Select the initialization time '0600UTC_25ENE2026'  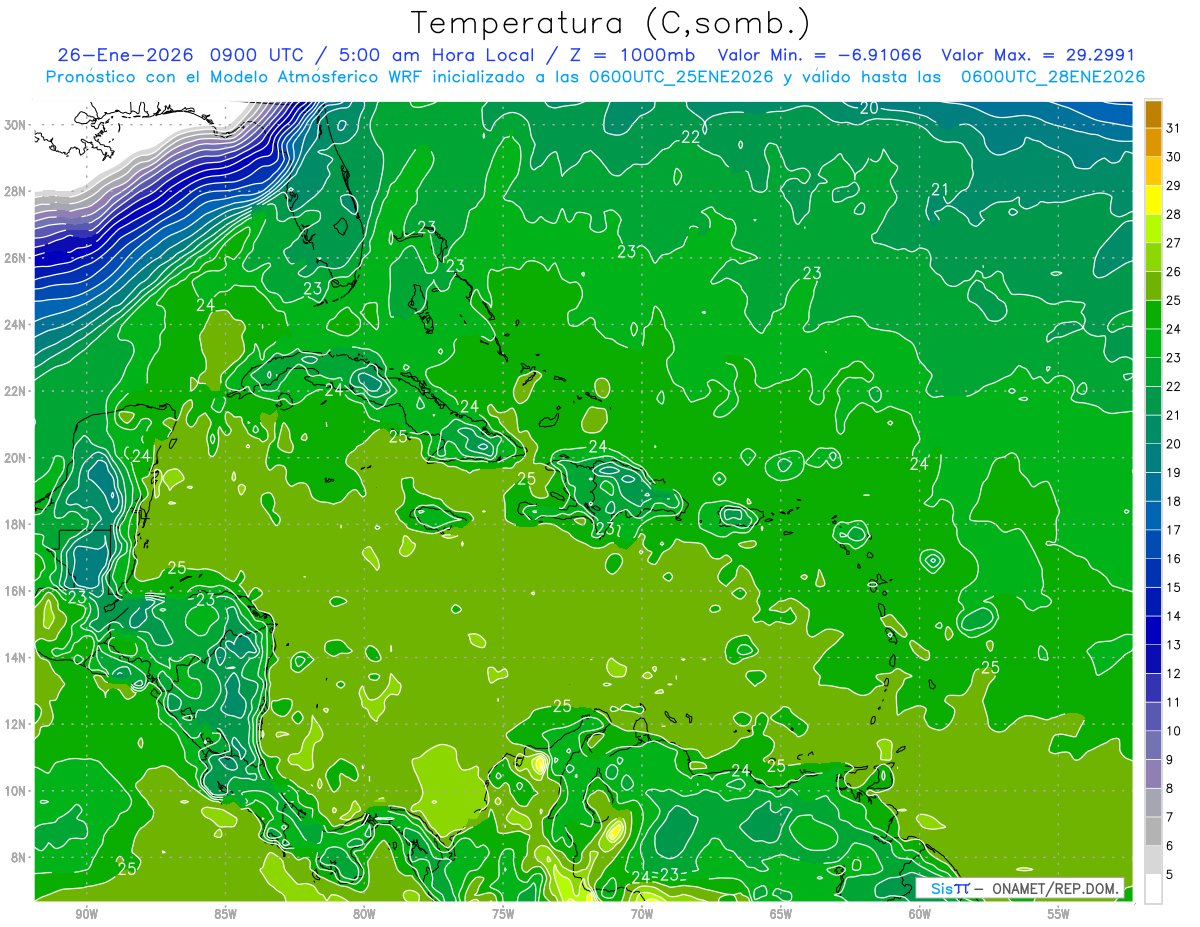tap(680, 77)
